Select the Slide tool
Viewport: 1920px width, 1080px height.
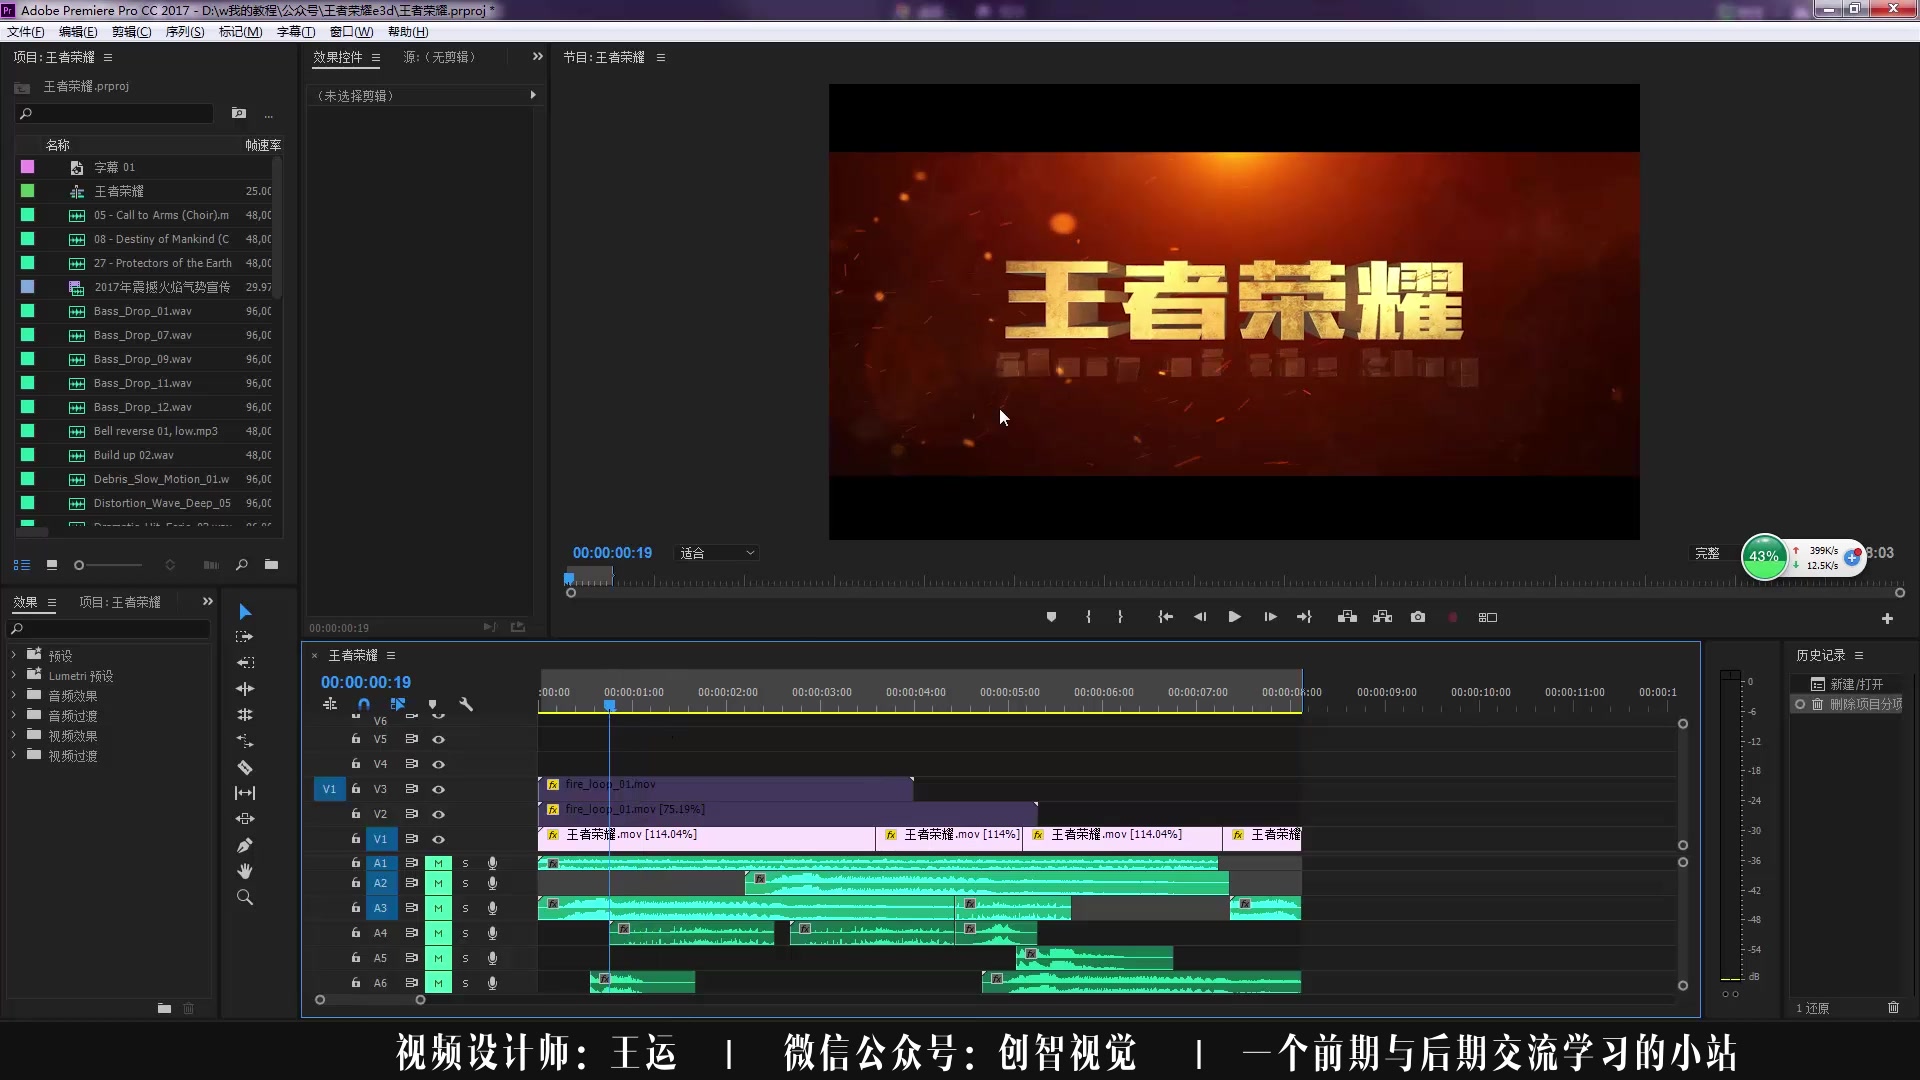(x=245, y=819)
